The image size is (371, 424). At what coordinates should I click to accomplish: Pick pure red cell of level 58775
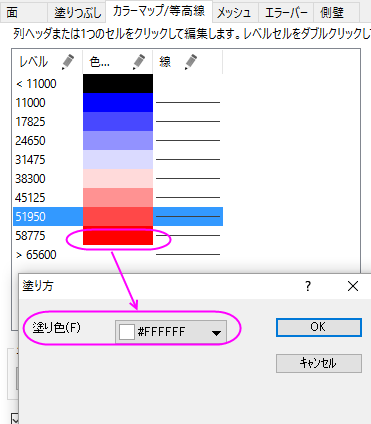pos(118,235)
